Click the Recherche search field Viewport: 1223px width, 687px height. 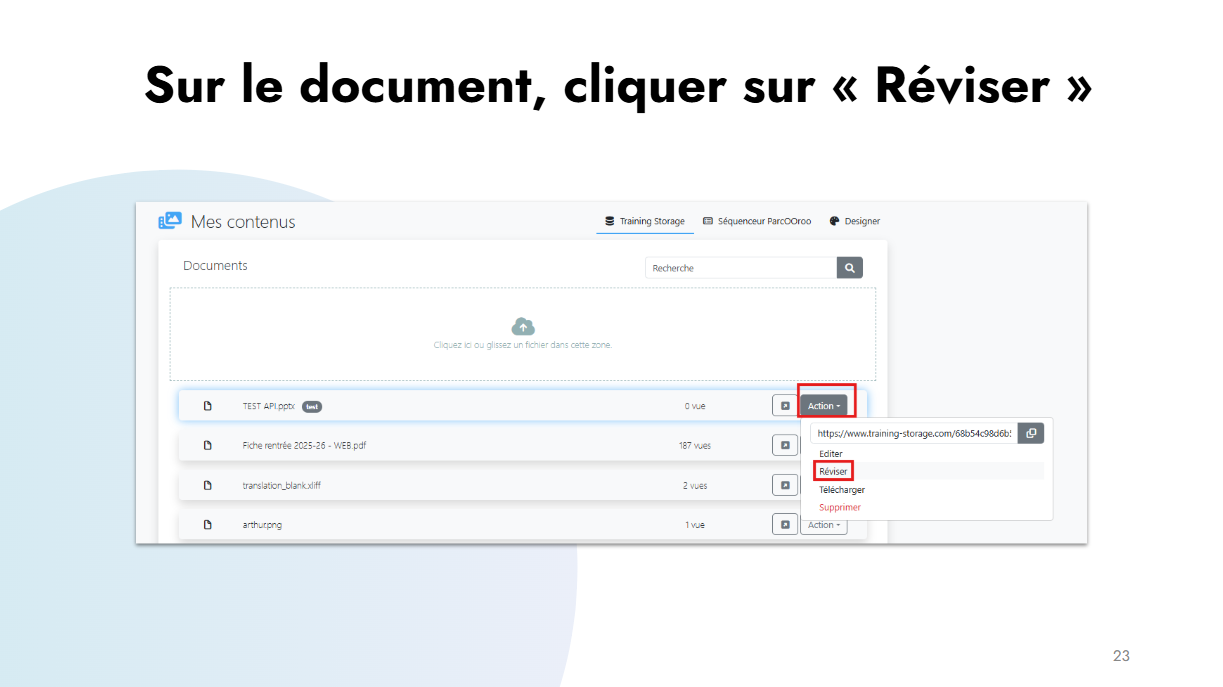(741, 268)
